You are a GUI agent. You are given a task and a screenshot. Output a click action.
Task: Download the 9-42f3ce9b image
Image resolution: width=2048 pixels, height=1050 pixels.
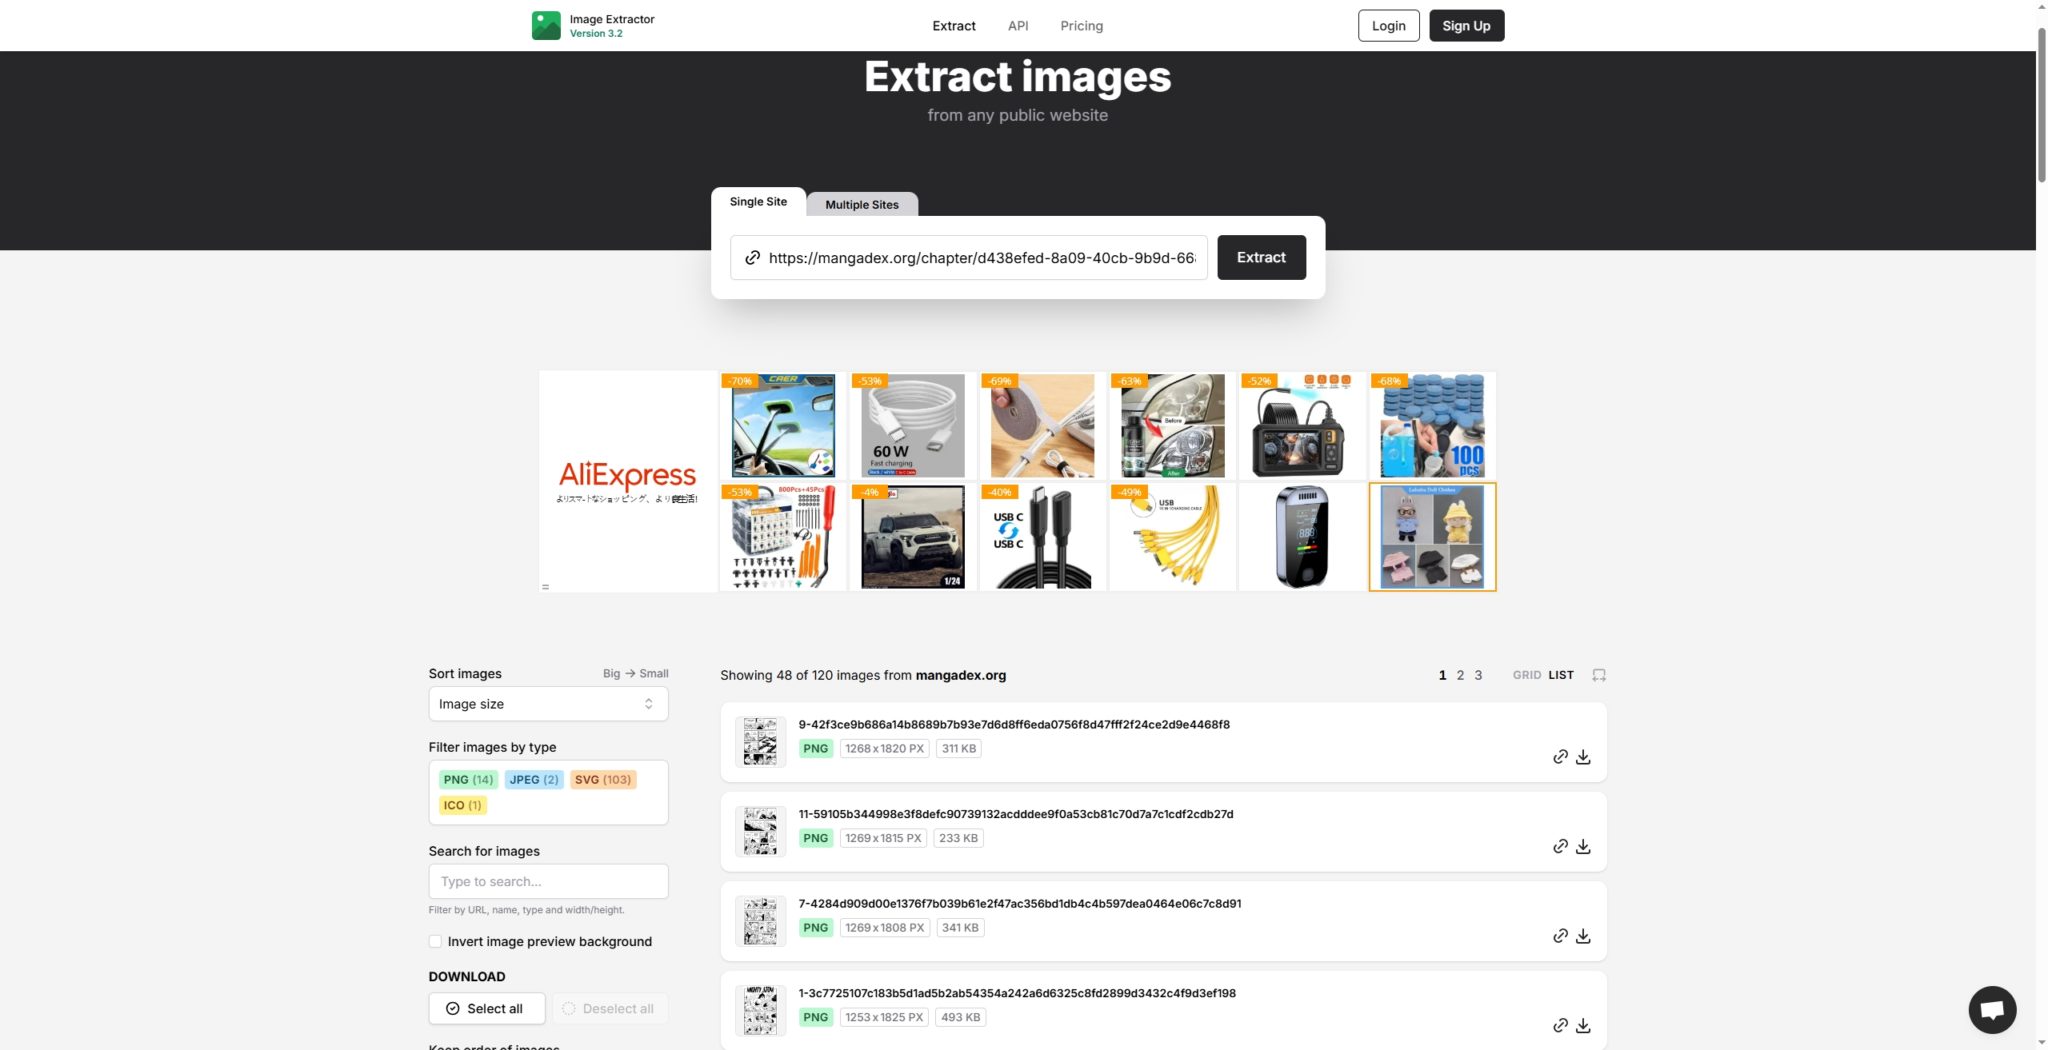pyautogui.click(x=1583, y=757)
